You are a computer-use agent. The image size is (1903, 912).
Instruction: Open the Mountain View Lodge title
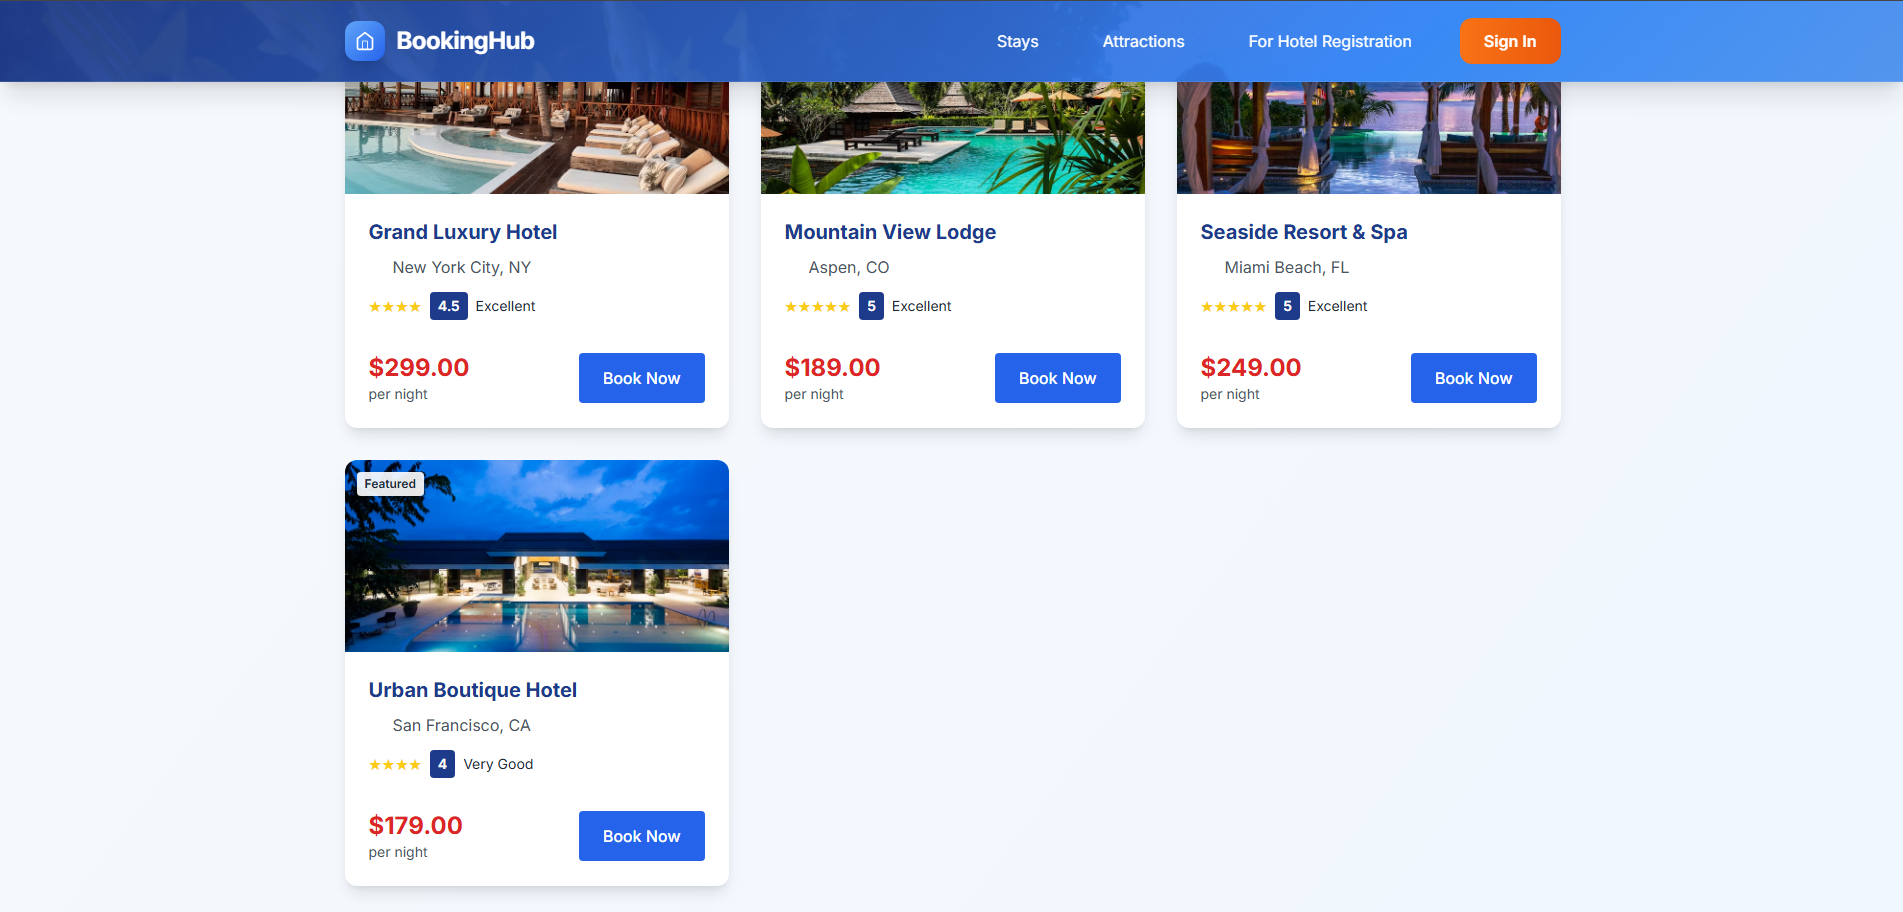coord(890,232)
